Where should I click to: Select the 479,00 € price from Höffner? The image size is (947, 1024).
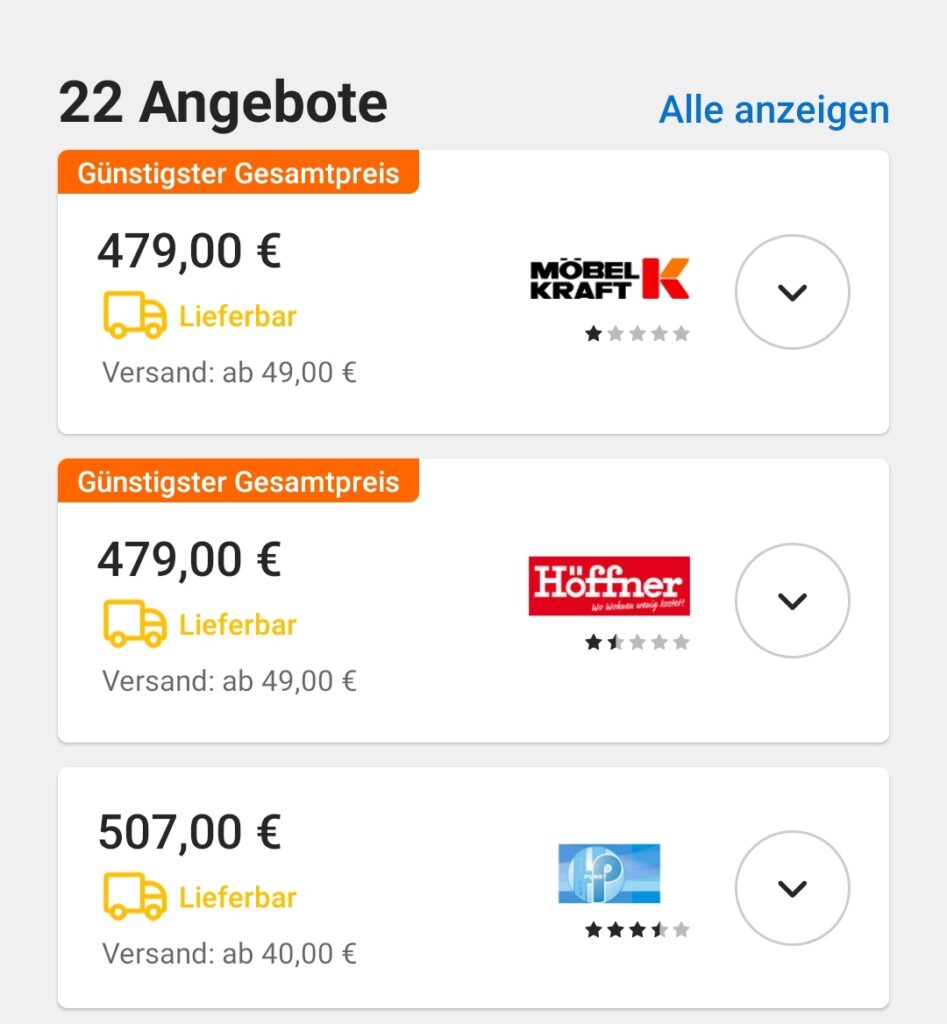coord(189,560)
